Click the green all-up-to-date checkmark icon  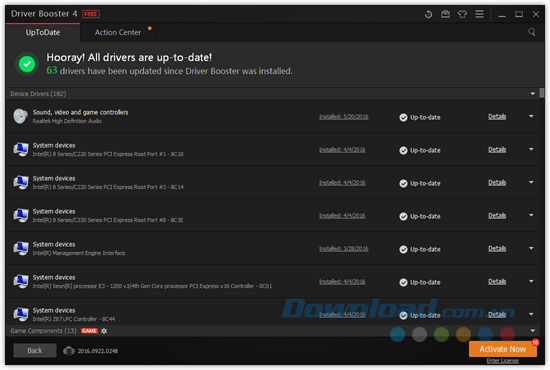coord(27,64)
